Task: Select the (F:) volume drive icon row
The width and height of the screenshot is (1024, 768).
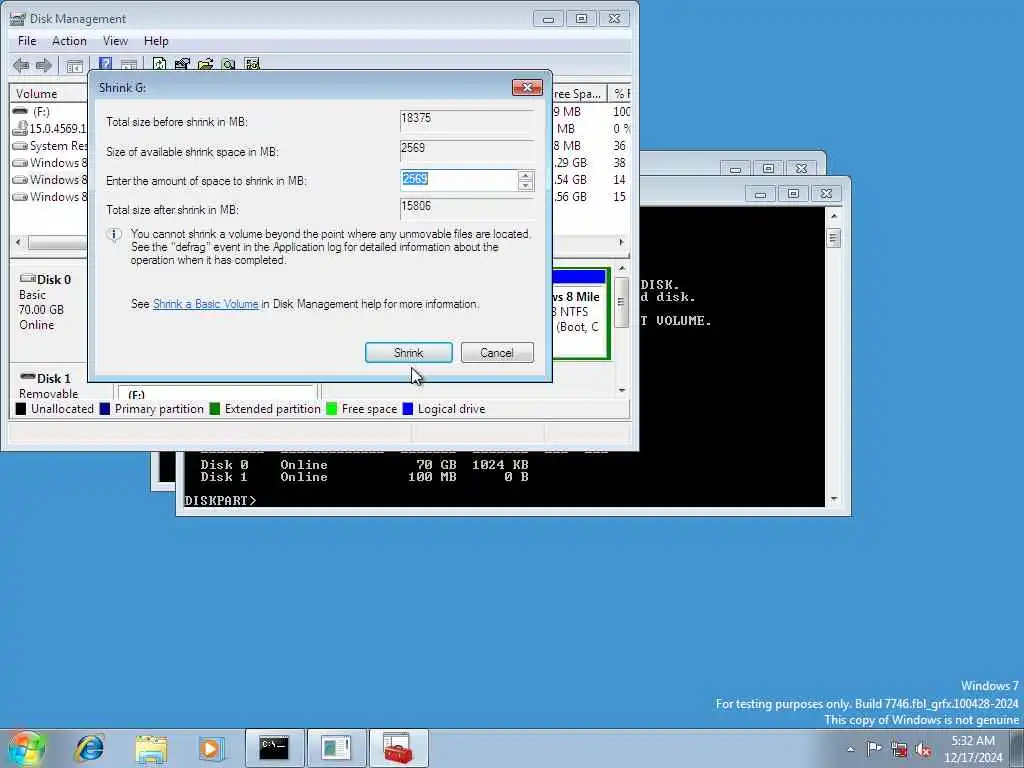Action: tap(20, 112)
